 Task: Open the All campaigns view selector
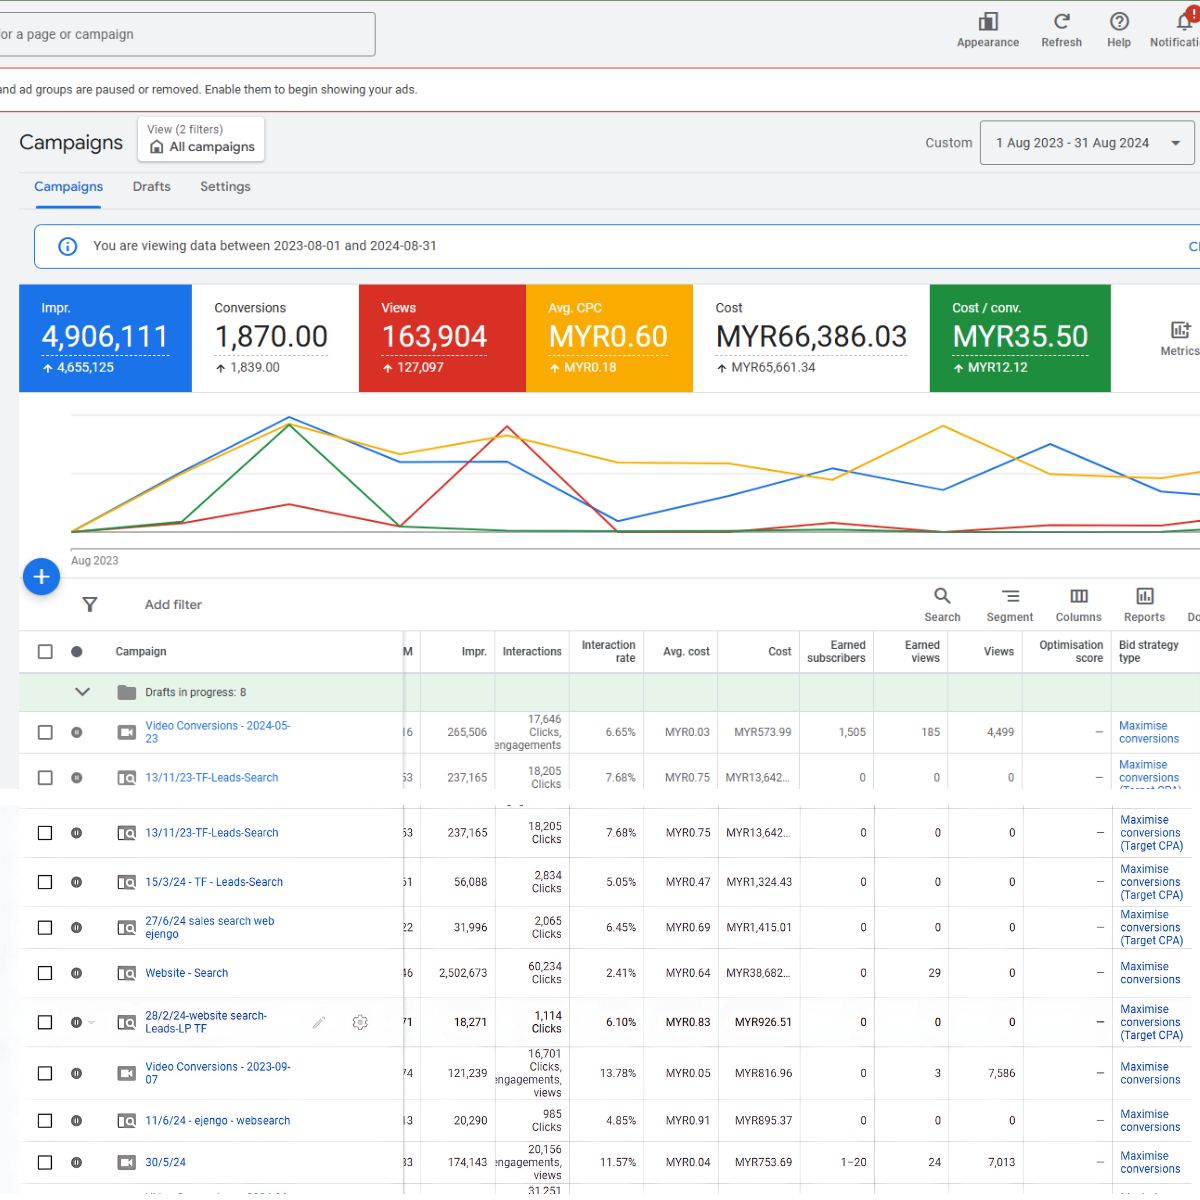(201, 139)
